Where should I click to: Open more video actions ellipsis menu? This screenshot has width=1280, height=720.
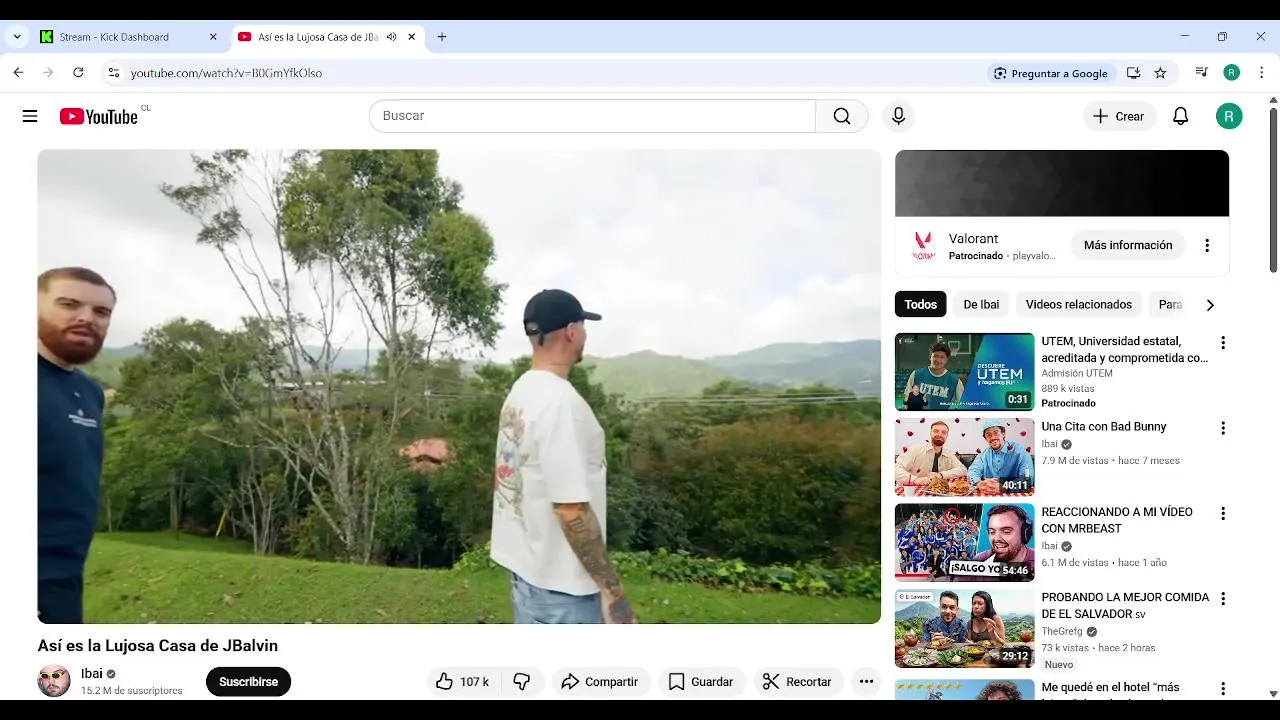(867, 682)
